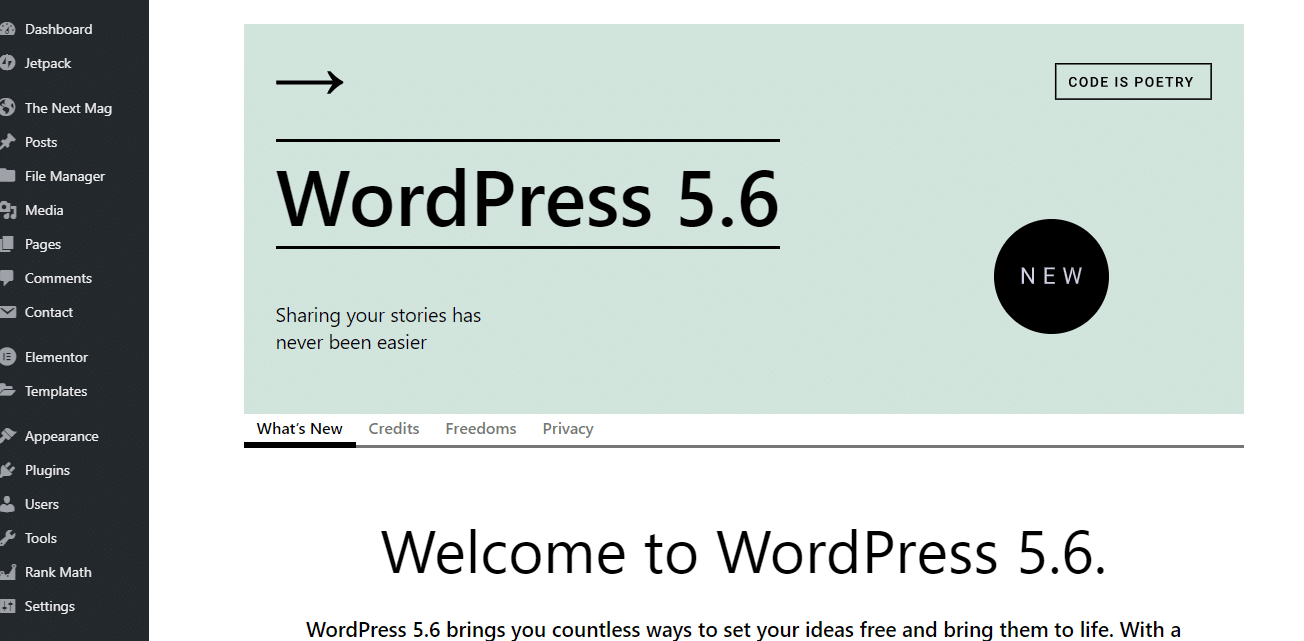This screenshot has height=641, width=1304.
Task: Open the Pages section
Action: pos(42,243)
